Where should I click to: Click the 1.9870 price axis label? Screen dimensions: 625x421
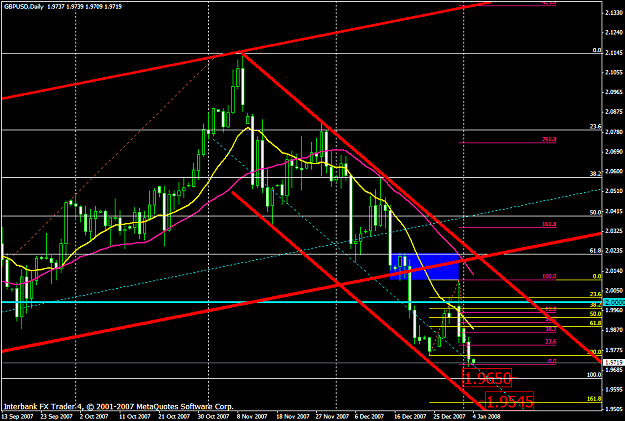(614, 330)
